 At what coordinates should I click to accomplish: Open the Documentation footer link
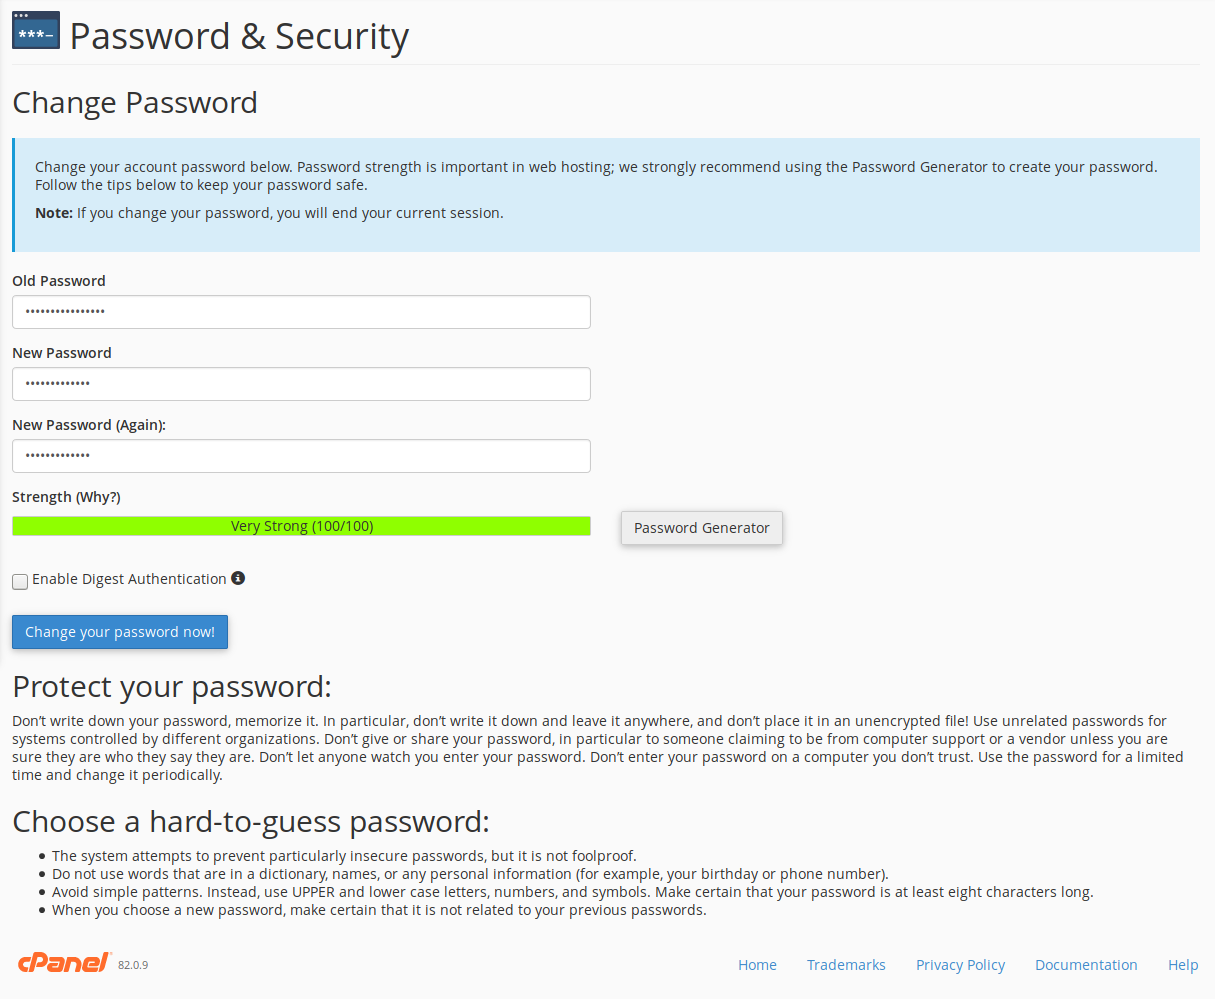[1086, 965]
